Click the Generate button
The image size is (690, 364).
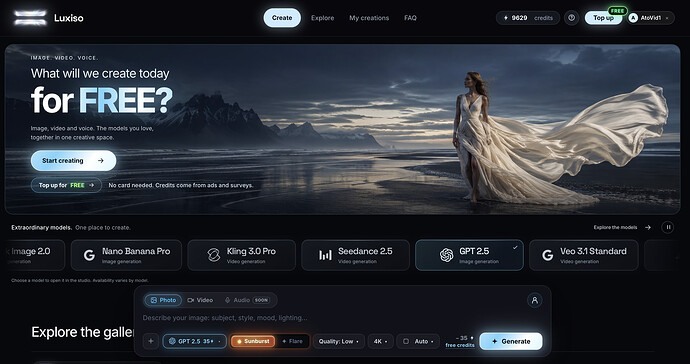pos(511,341)
